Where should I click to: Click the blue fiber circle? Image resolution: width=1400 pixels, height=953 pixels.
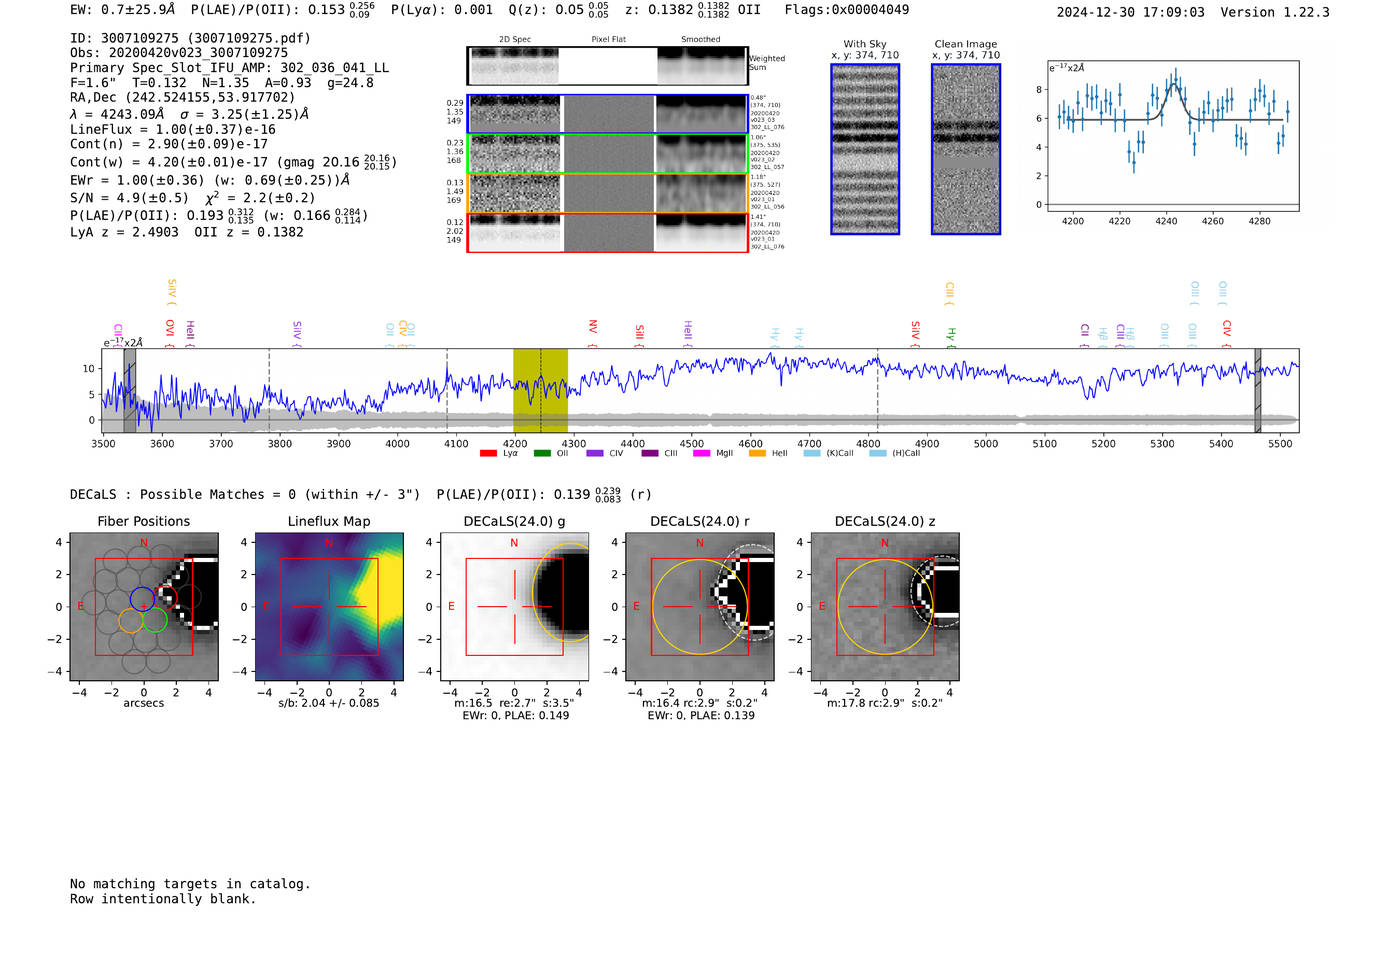142,600
